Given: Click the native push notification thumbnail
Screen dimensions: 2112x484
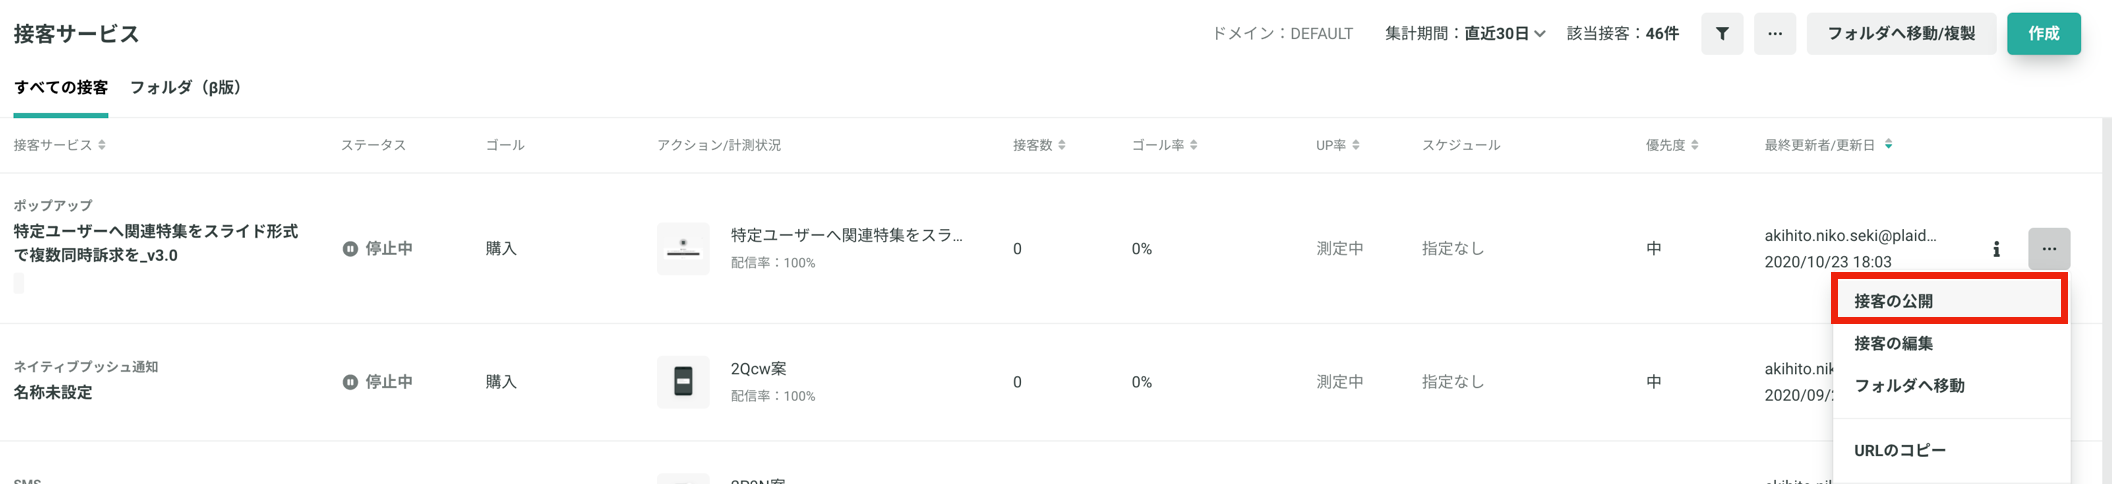Looking at the screenshot, I should pyautogui.click(x=683, y=382).
